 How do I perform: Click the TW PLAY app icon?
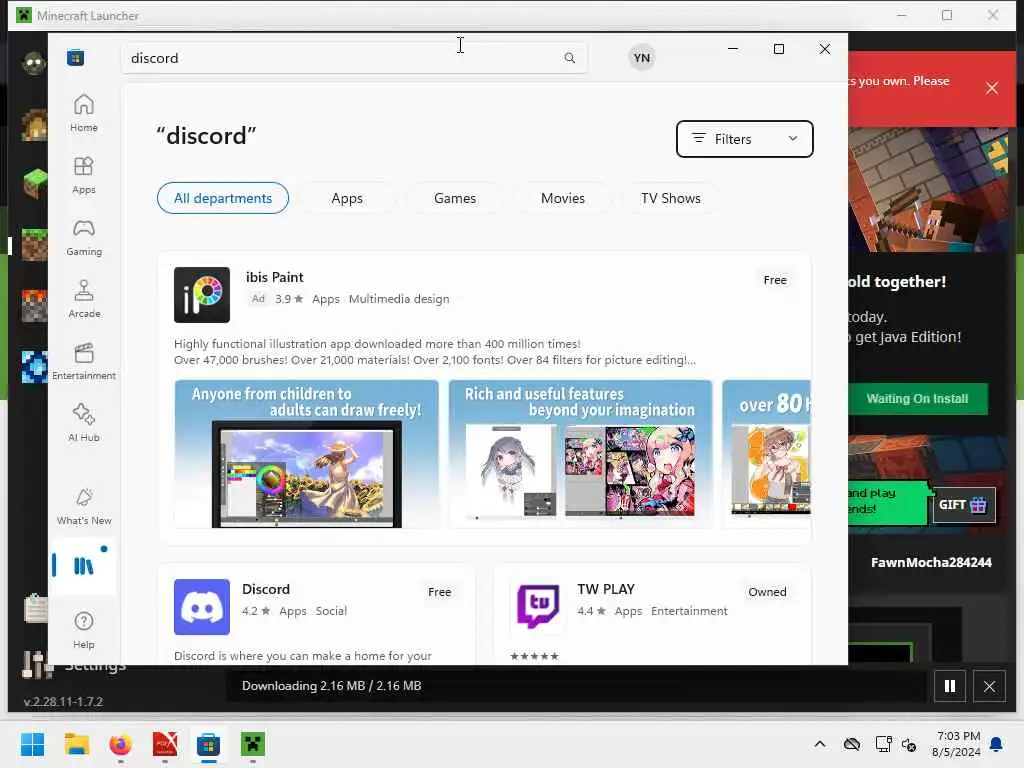click(x=537, y=607)
